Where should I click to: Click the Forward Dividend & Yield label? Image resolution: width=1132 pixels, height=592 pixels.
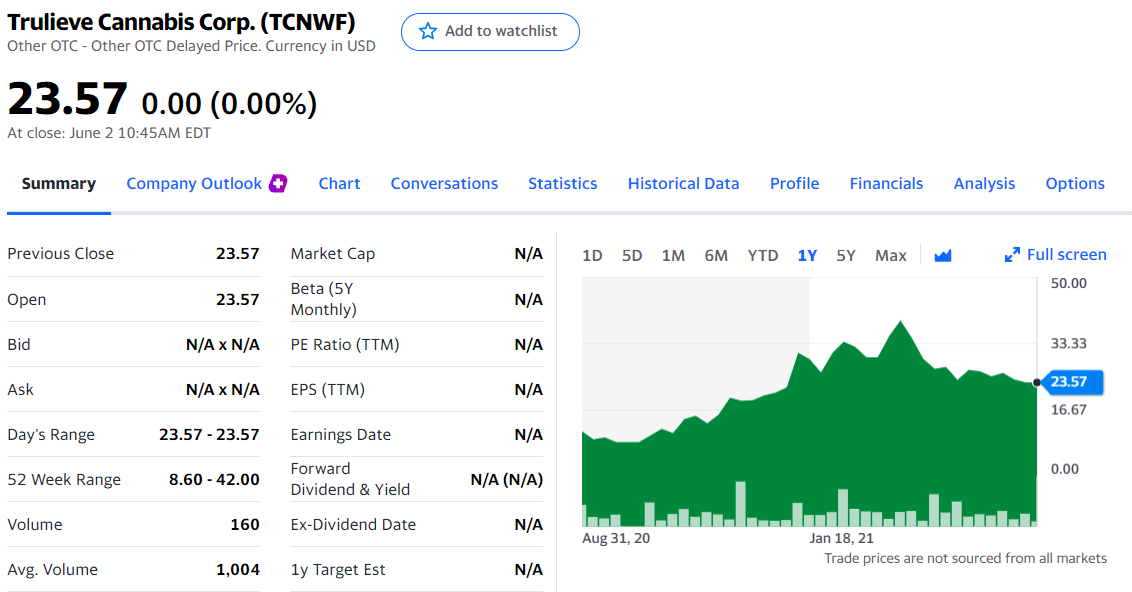[x=350, y=479]
